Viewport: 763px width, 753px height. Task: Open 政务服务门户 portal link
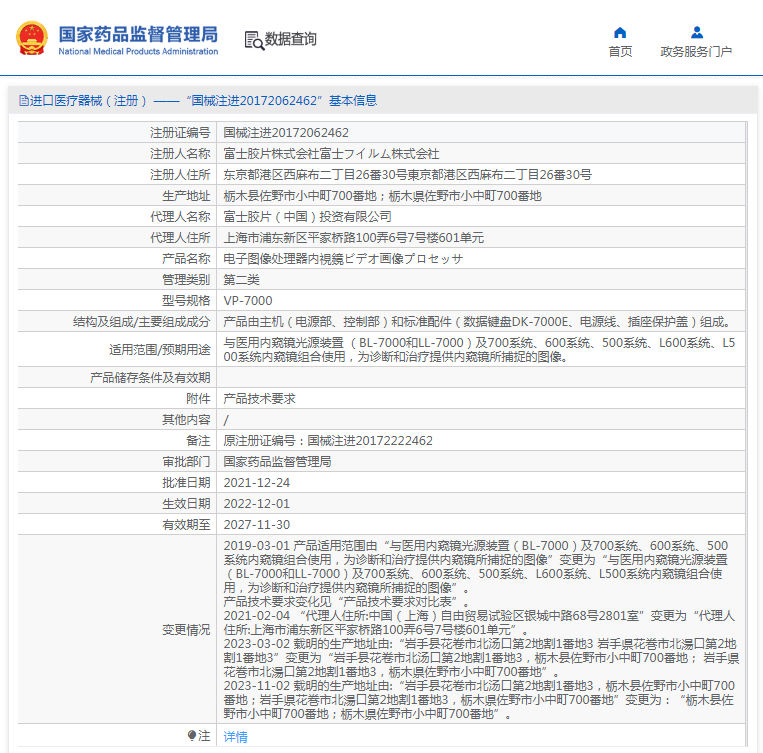click(696, 52)
